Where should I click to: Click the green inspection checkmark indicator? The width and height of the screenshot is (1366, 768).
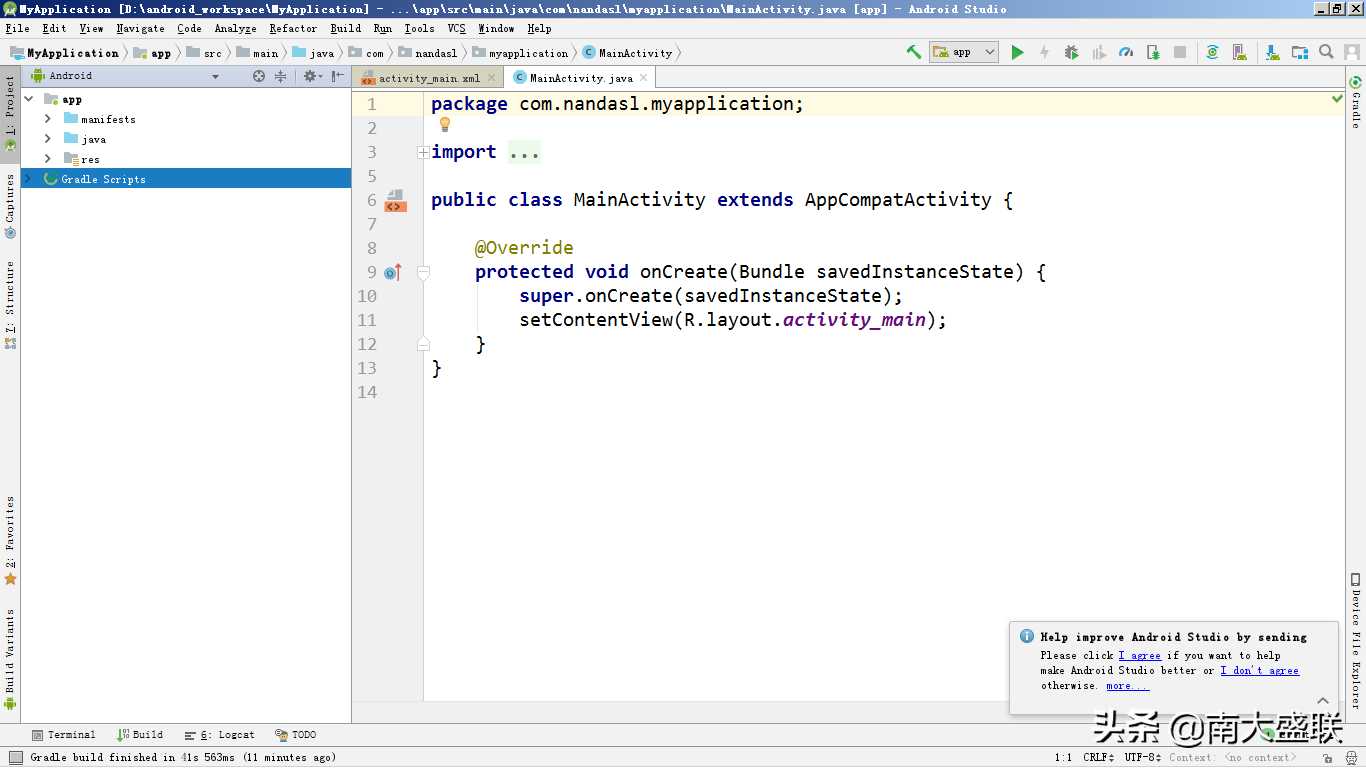(x=1337, y=98)
